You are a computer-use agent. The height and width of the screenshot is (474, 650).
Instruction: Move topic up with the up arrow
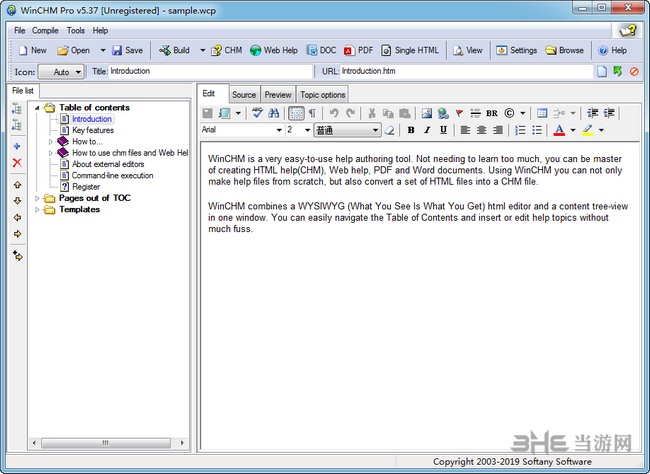17,185
